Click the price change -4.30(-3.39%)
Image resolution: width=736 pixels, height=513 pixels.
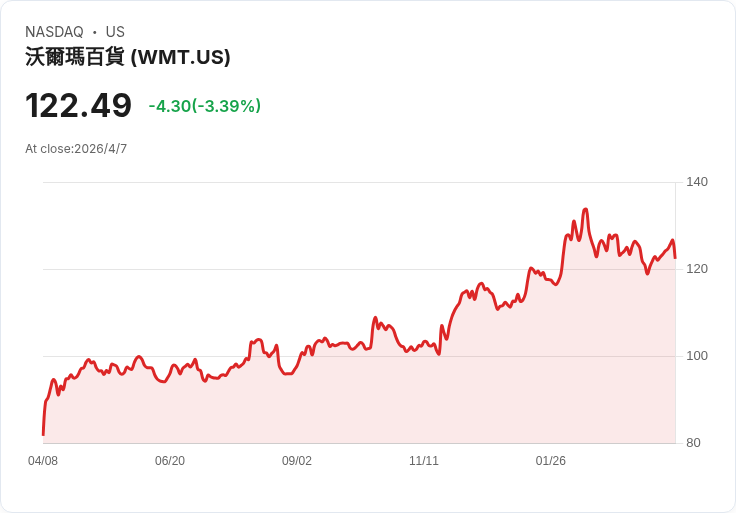point(205,106)
